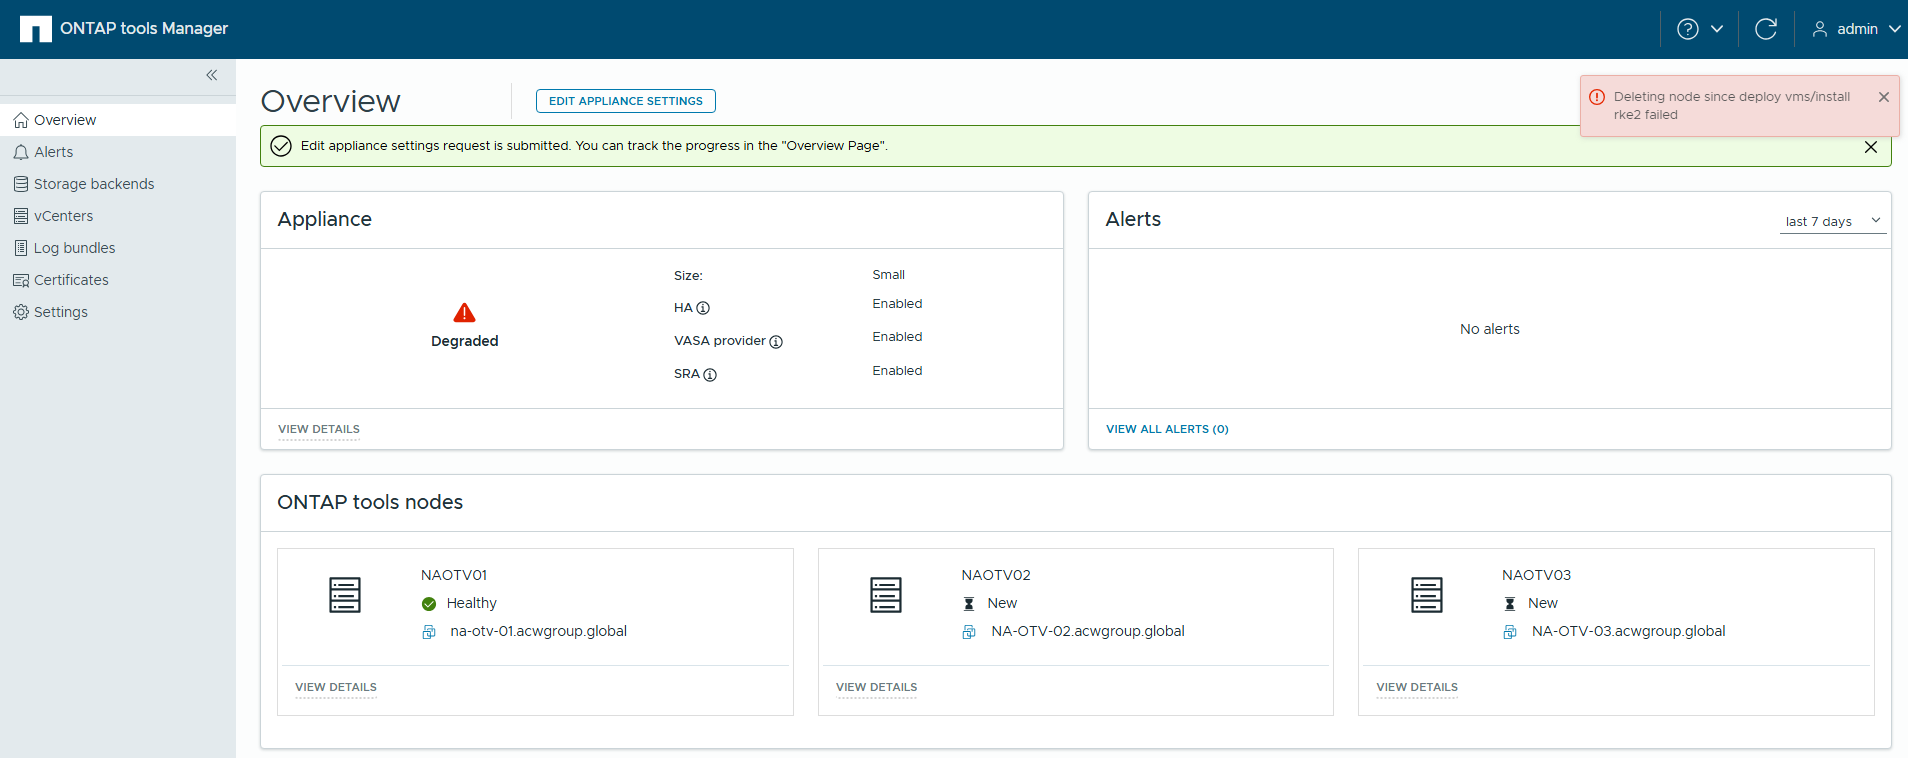Open the Alerts page in the sidebar
The image size is (1908, 758).
coord(54,152)
